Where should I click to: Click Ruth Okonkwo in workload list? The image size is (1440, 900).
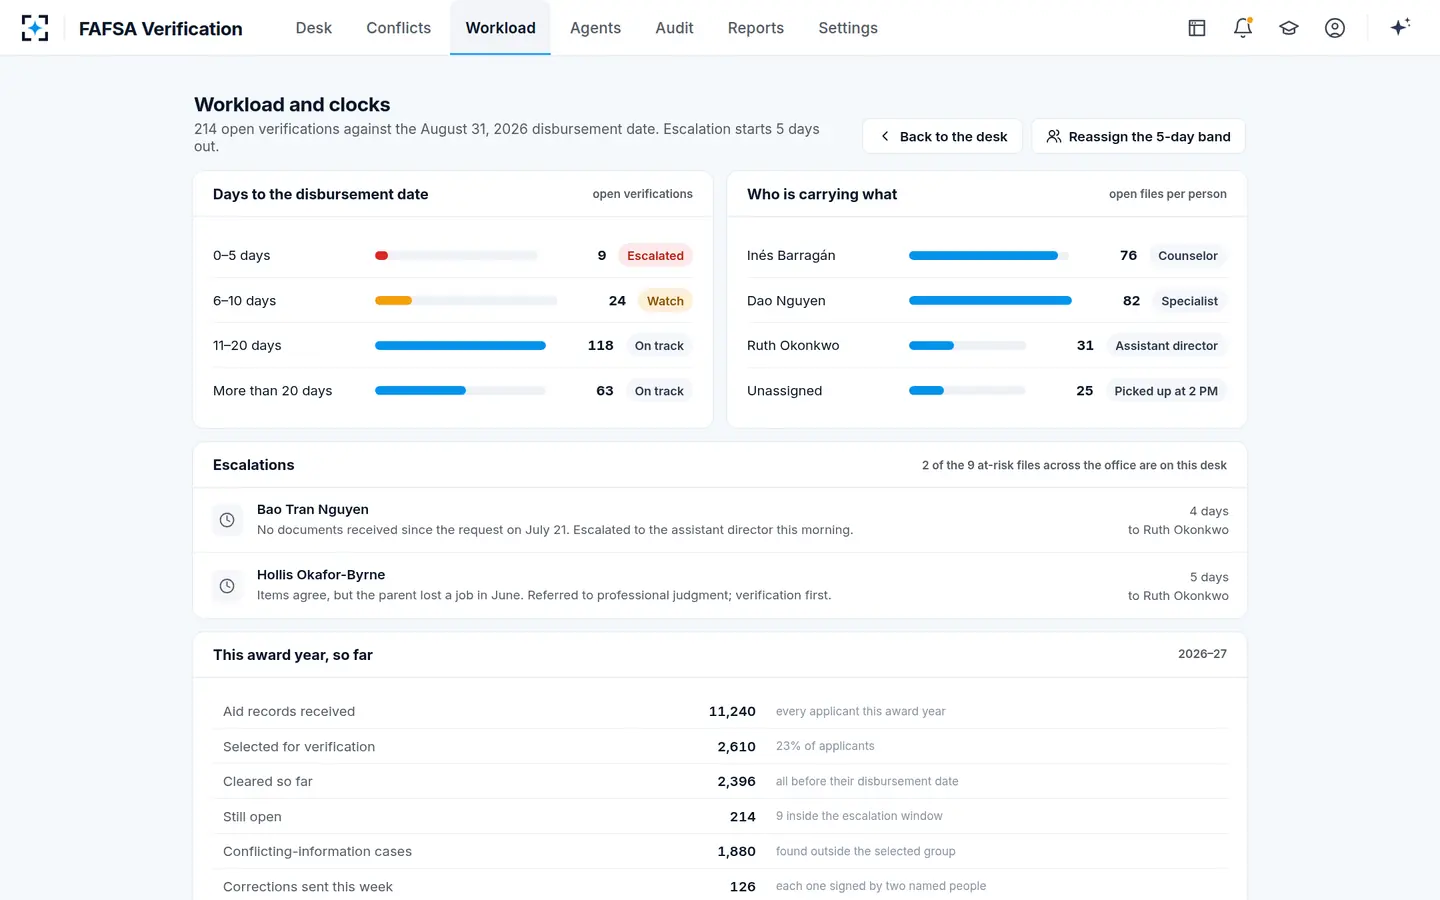(x=793, y=346)
